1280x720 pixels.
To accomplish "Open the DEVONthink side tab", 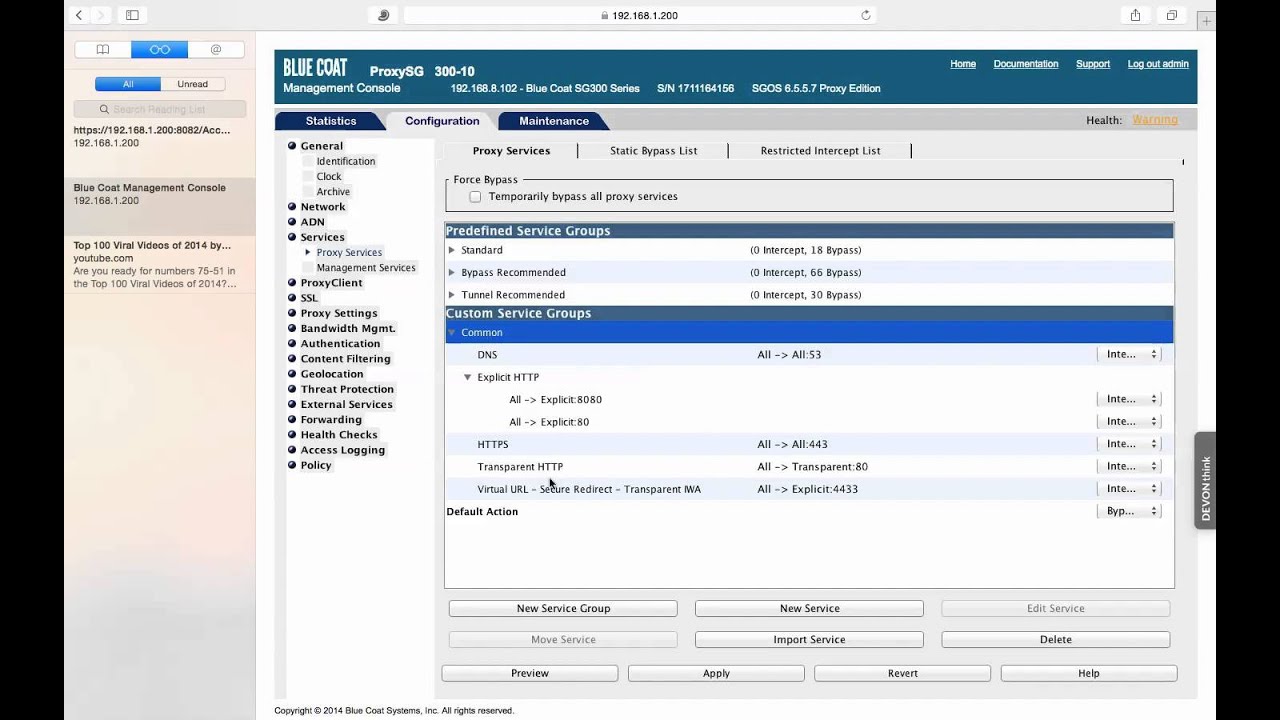I will [1205, 480].
